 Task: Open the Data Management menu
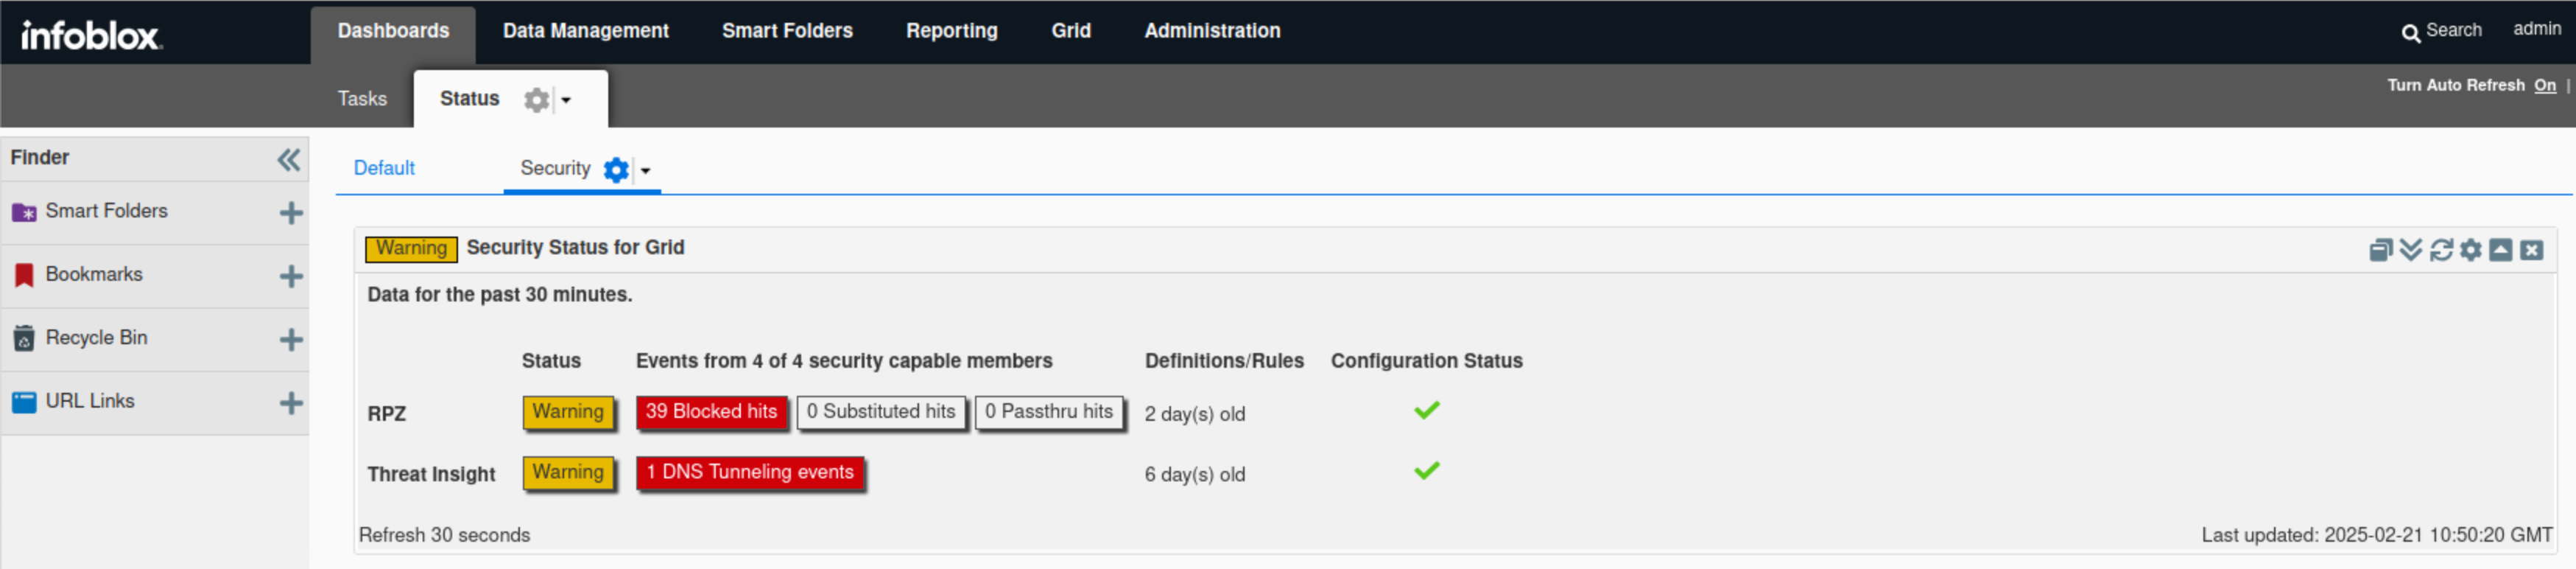[585, 31]
